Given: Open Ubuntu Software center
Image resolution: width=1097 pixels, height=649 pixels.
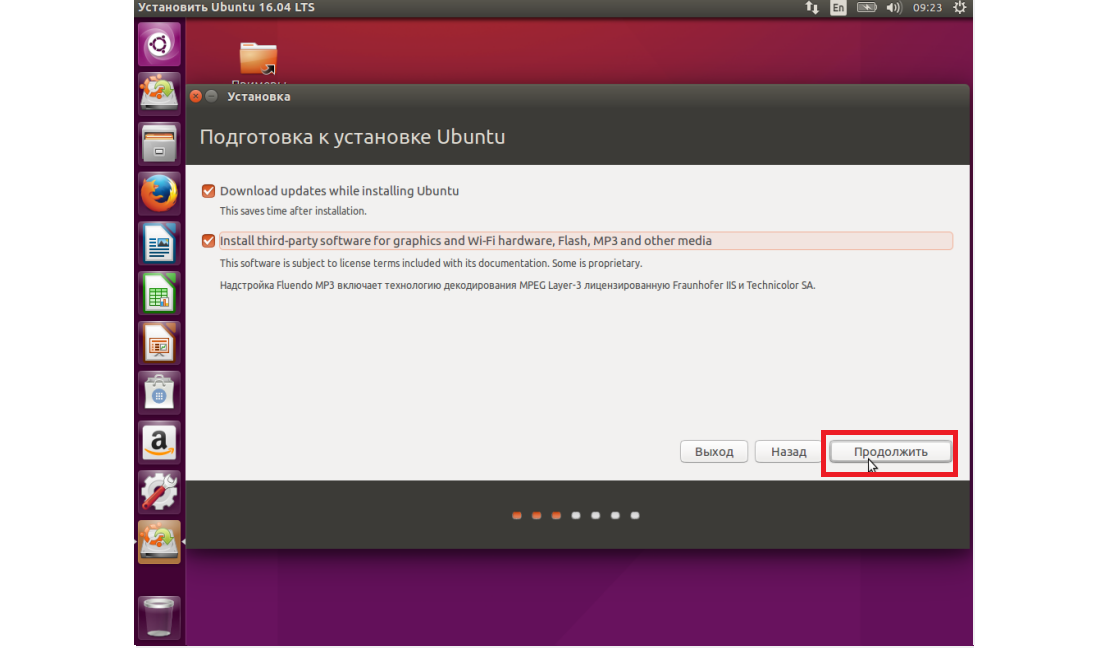Looking at the screenshot, I should [159, 392].
